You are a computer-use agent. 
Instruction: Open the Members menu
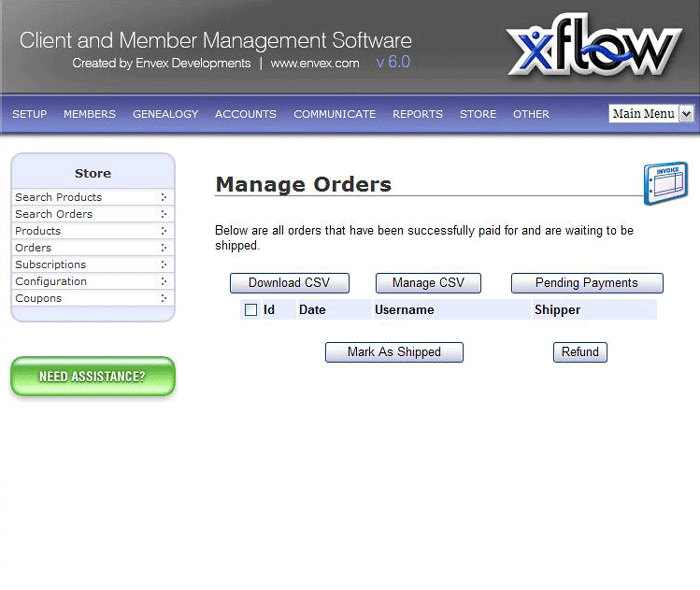tap(90, 114)
